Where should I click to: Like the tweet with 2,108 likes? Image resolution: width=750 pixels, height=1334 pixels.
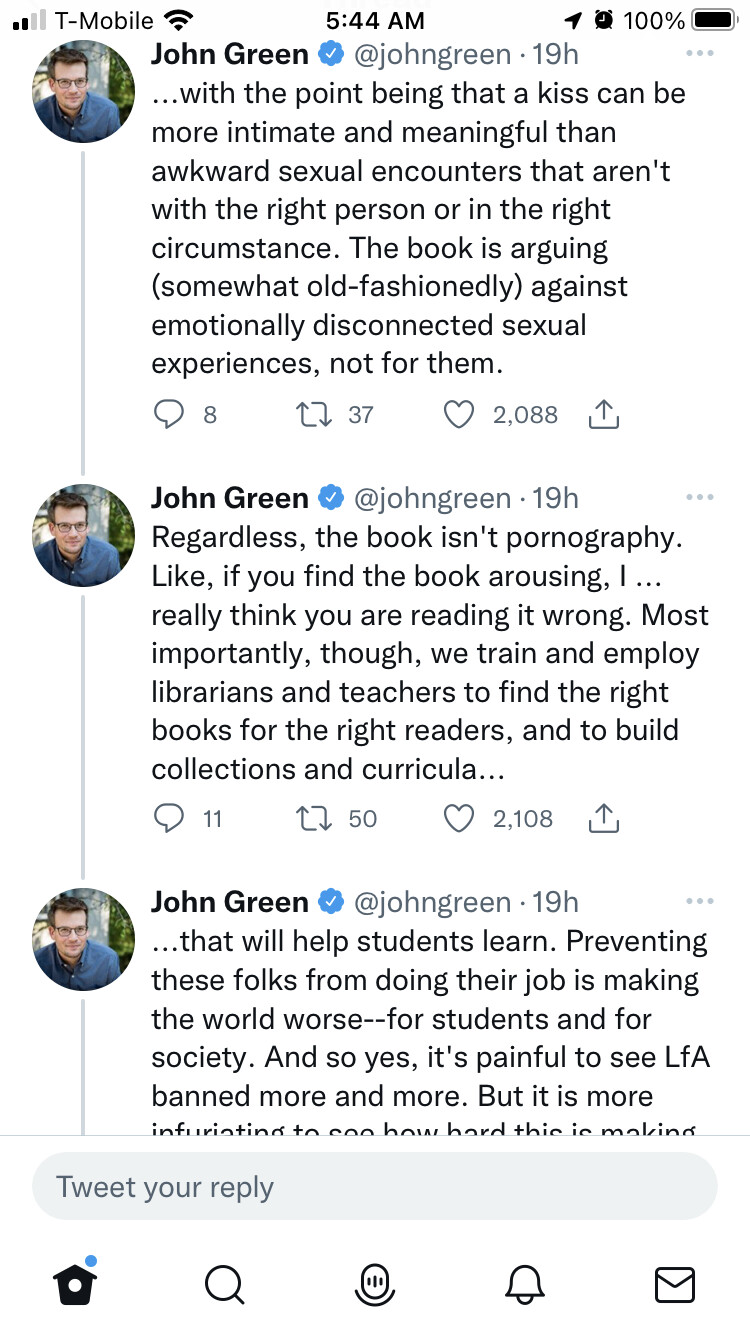tap(459, 818)
